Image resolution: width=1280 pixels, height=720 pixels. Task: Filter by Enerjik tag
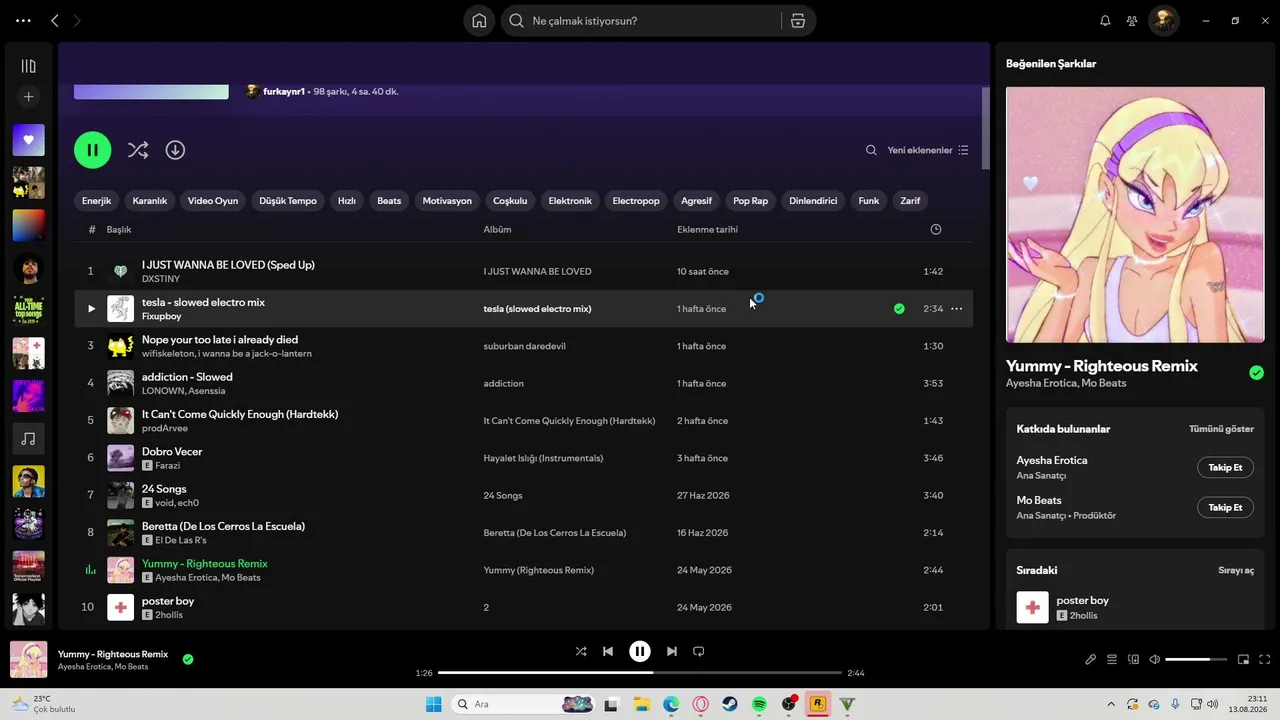[97, 201]
